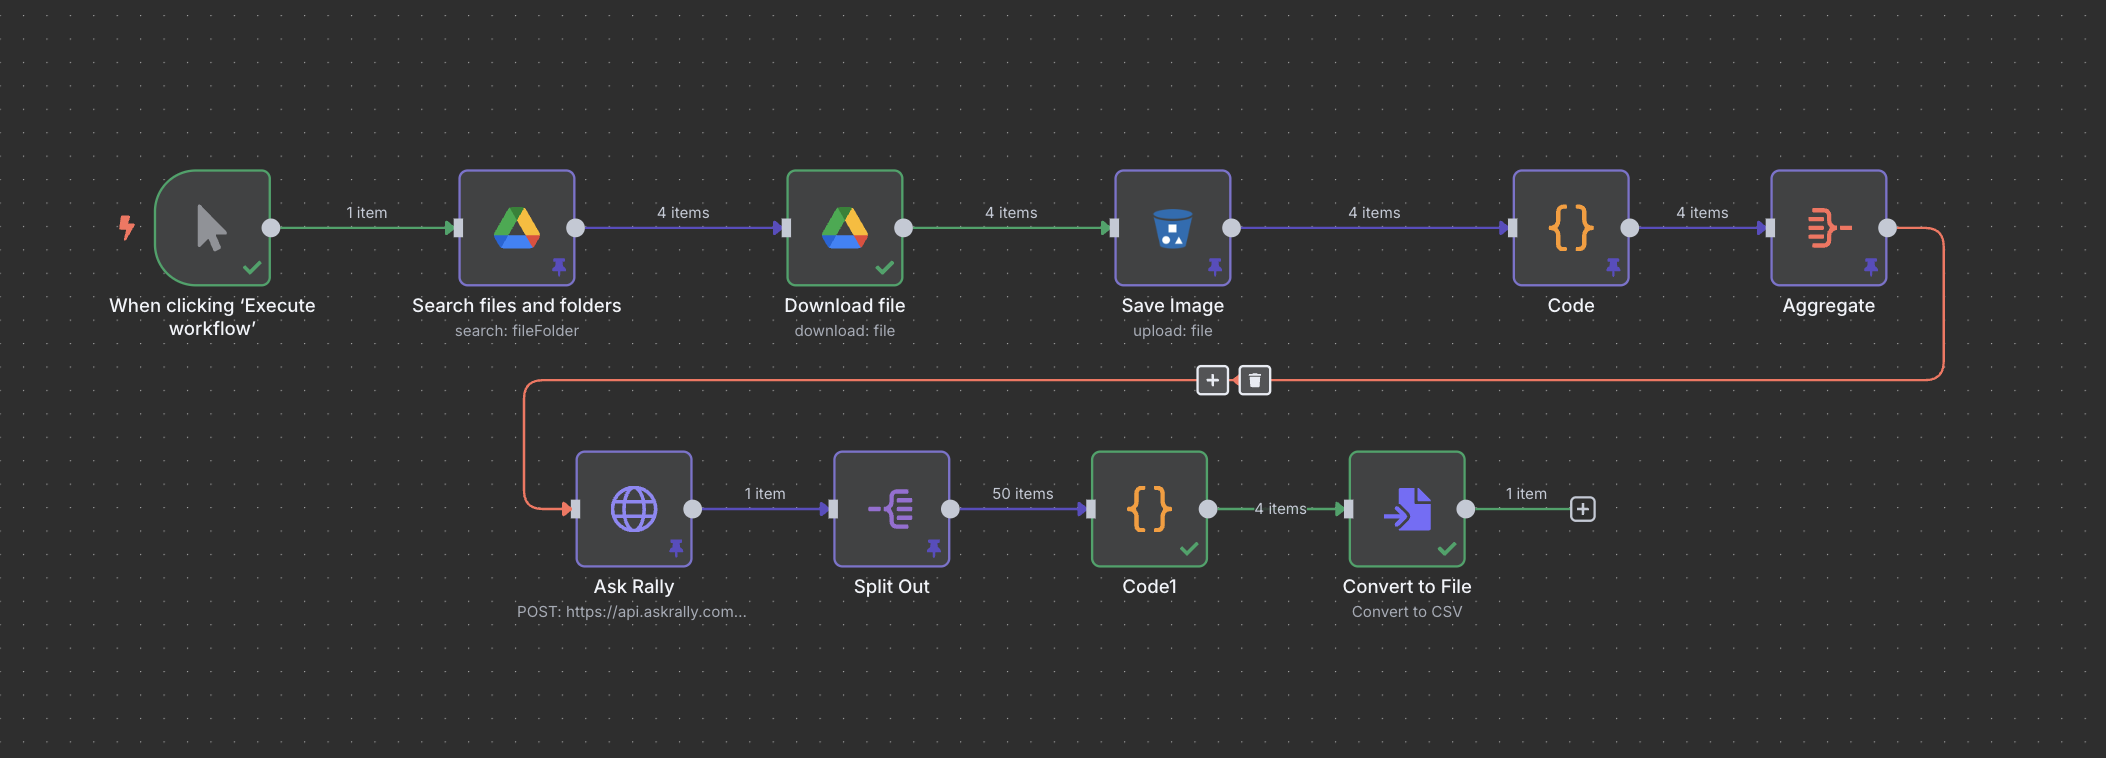The image size is (2106, 758).
Task: Open the Download file Google Drive node
Action: 845,228
